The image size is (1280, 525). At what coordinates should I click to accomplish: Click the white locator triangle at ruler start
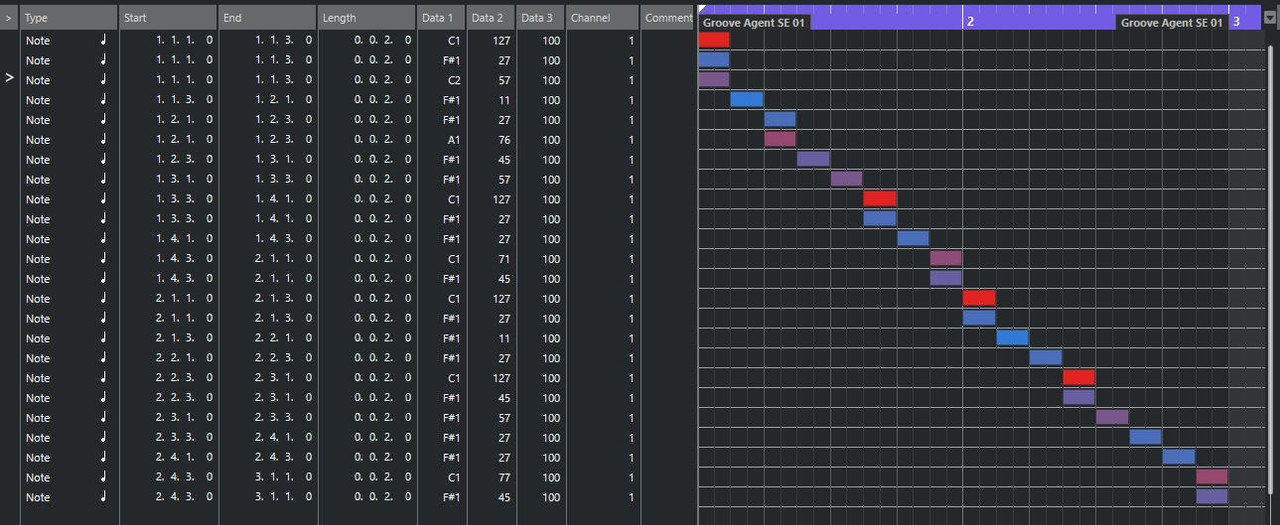coord(703,9)
